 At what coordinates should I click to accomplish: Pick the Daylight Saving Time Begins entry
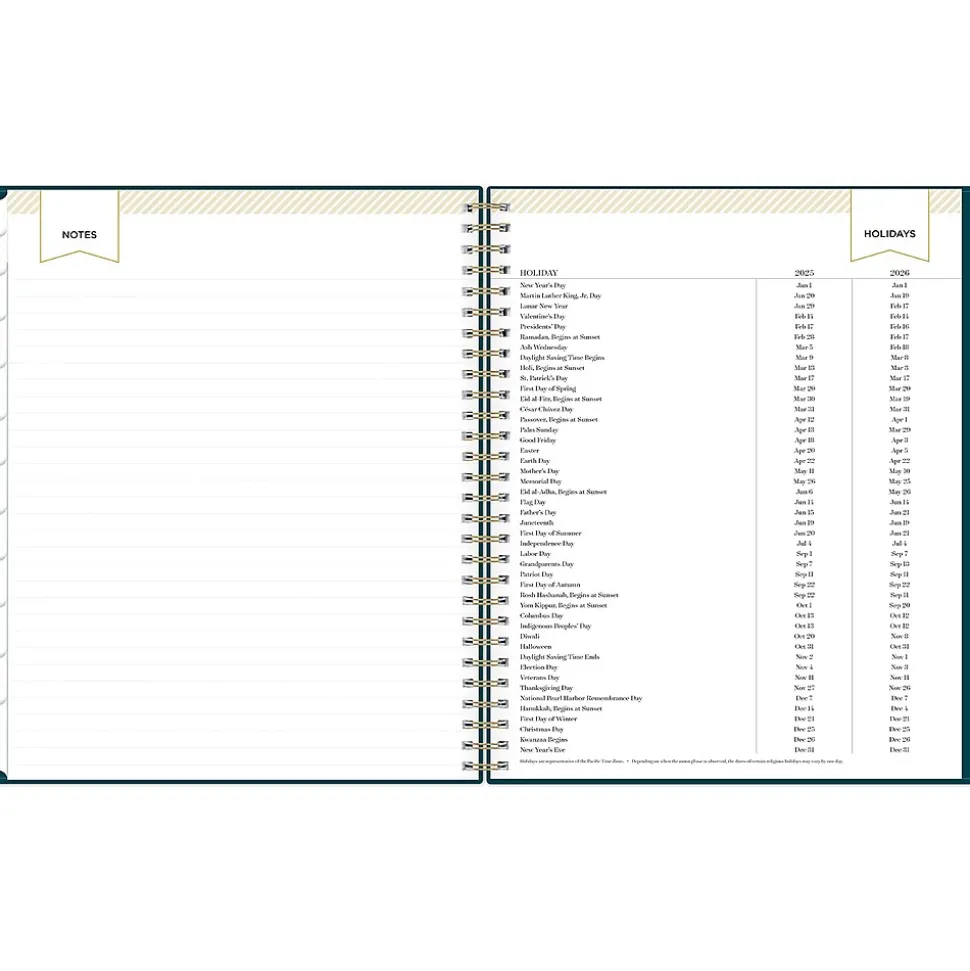(562, 357)
